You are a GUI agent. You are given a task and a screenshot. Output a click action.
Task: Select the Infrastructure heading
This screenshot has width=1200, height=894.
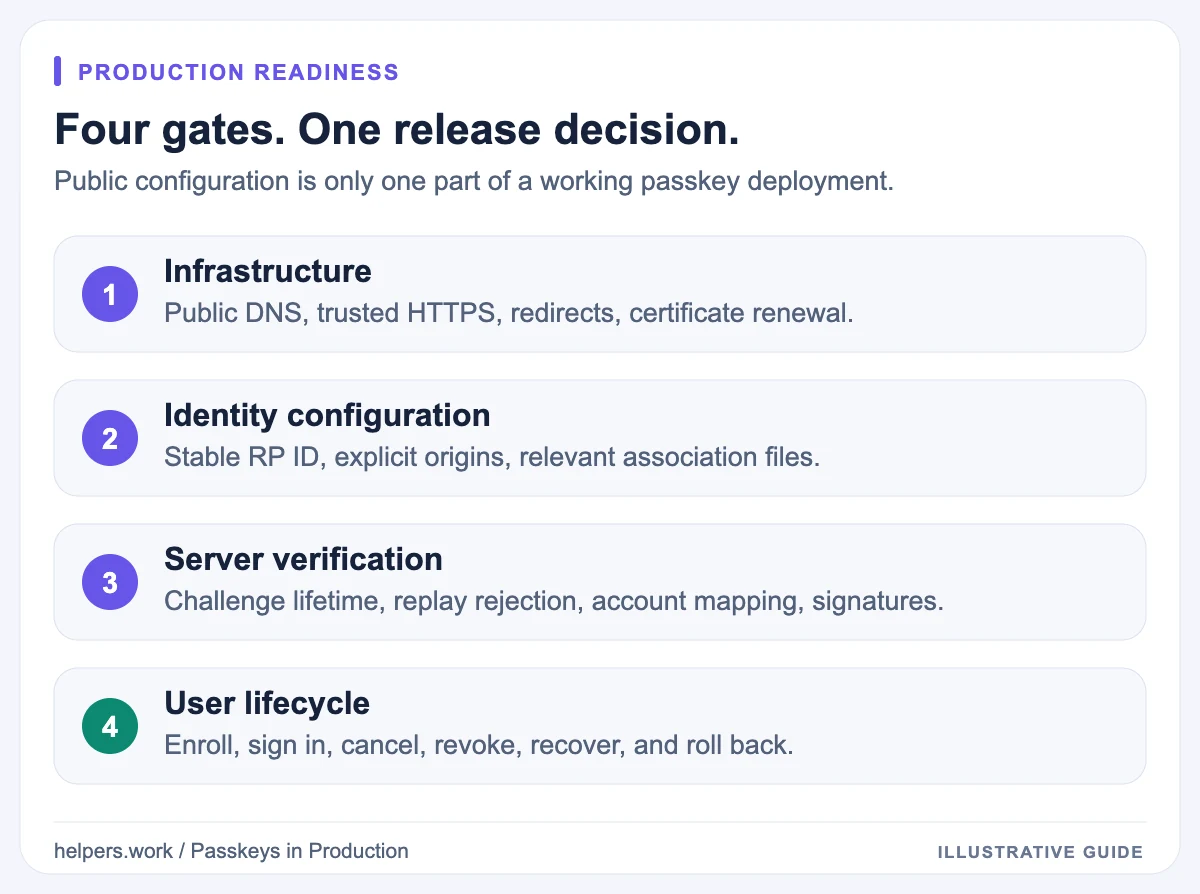click(x=268, y=271)
